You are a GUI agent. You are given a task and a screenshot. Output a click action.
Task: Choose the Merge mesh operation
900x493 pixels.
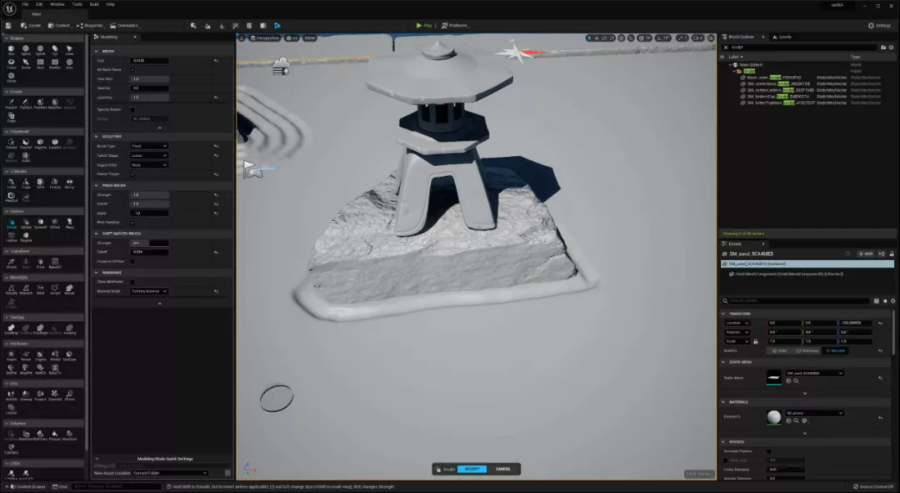69,290
